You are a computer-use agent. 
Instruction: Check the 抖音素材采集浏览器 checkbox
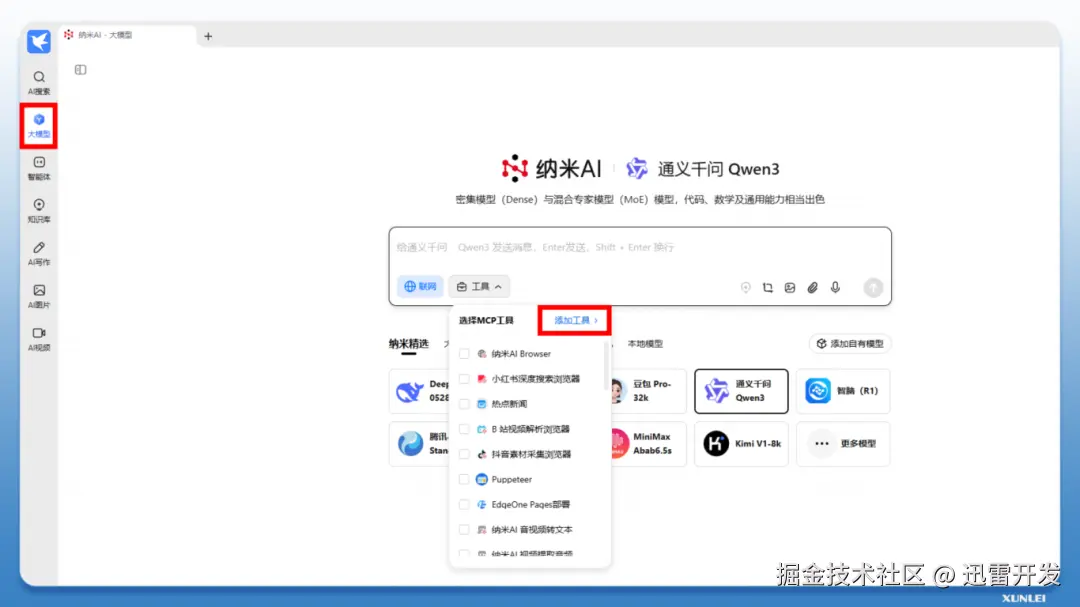point(464,454)
